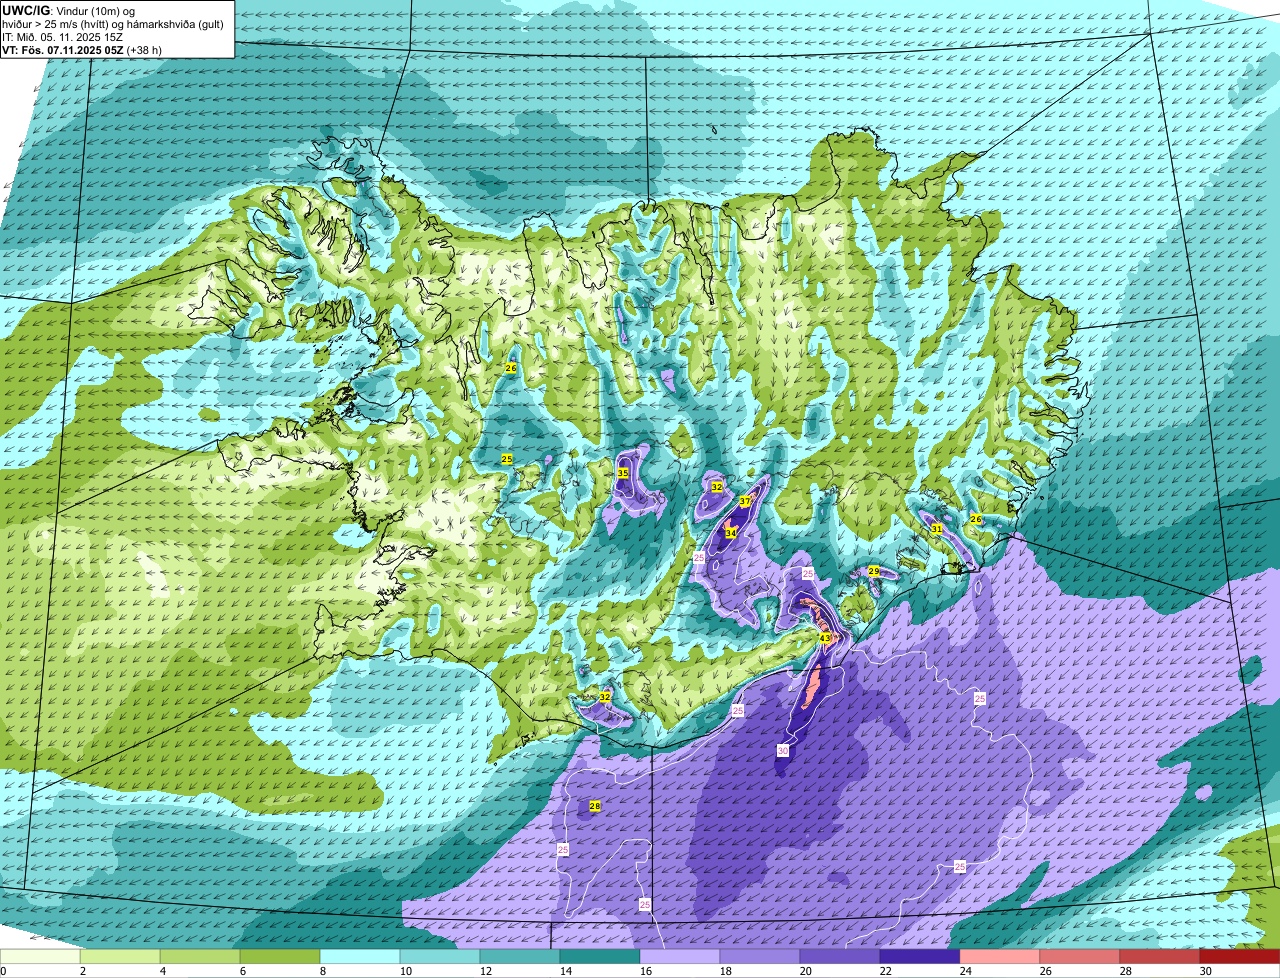1280x978 pixels.
Task: Pick the 14–16 m/s dark teal legend swatch
Action: 600,957
